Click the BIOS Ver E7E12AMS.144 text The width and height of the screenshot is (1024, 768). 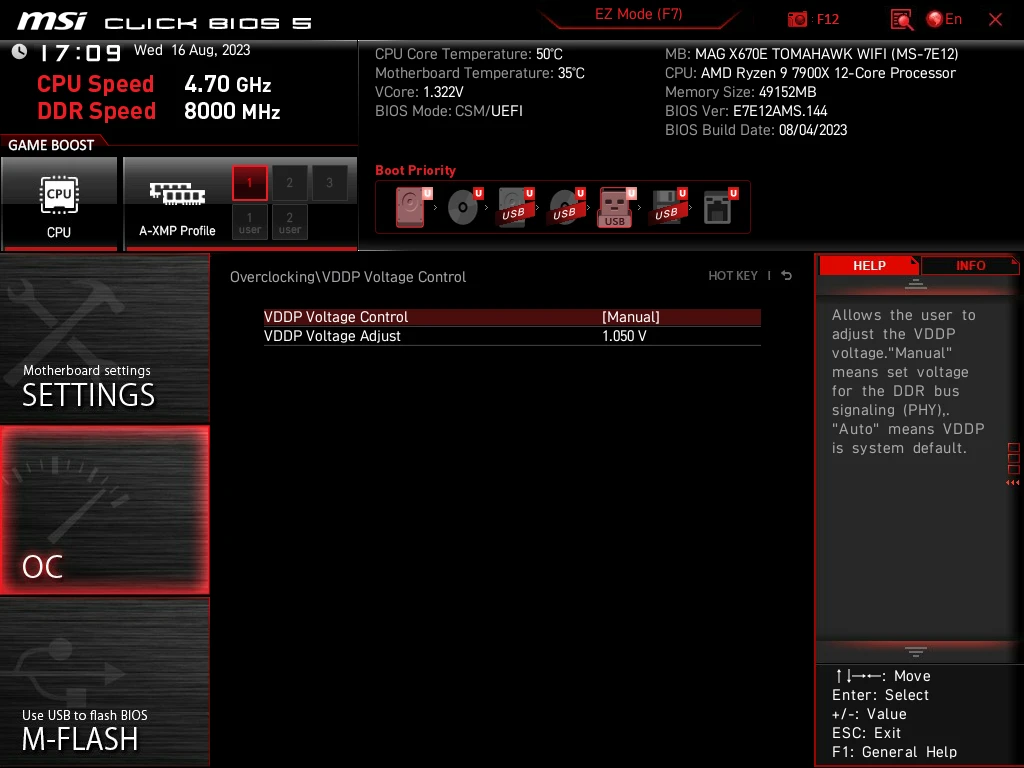tap(746, 111)
